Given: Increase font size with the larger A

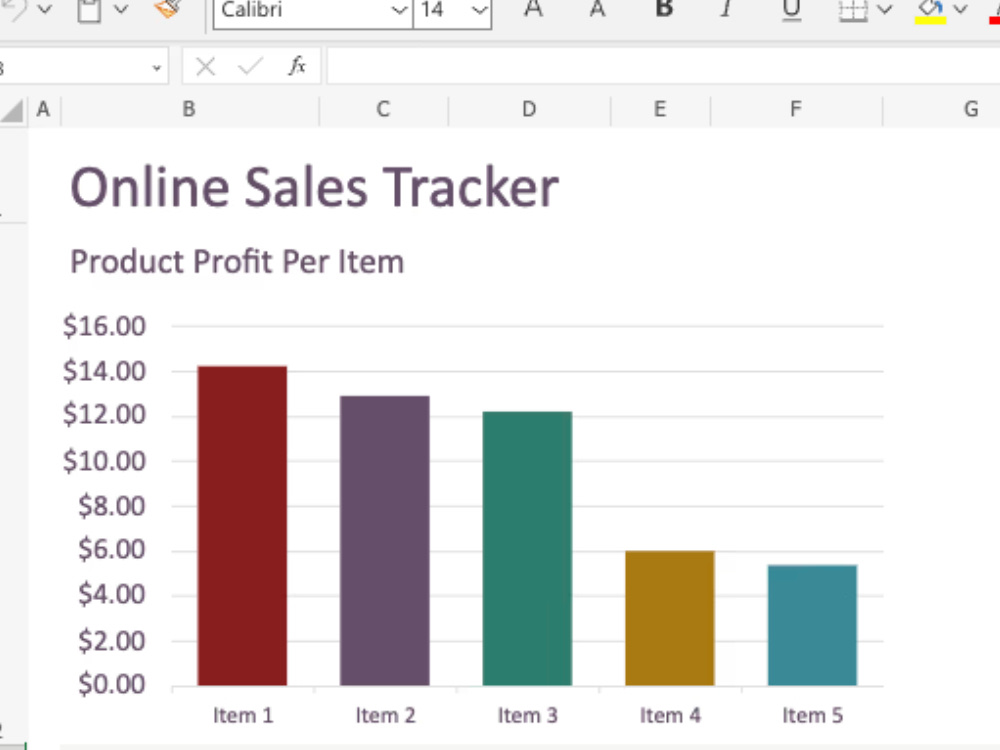Looking at the screenshot, I should point(533,9).
